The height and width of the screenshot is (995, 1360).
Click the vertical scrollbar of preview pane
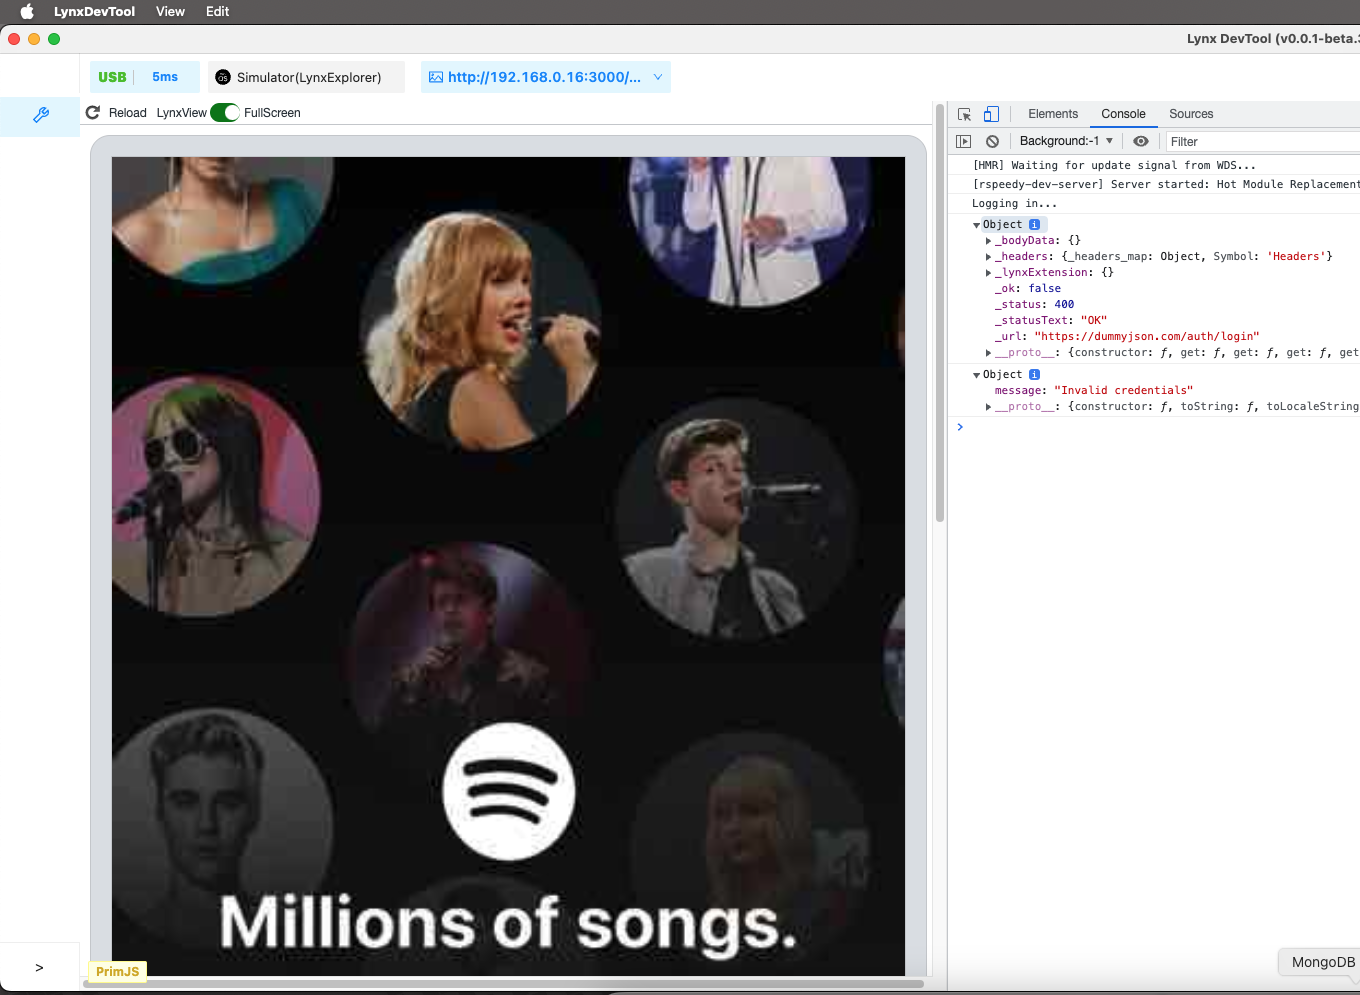click(x=939, y=311)
